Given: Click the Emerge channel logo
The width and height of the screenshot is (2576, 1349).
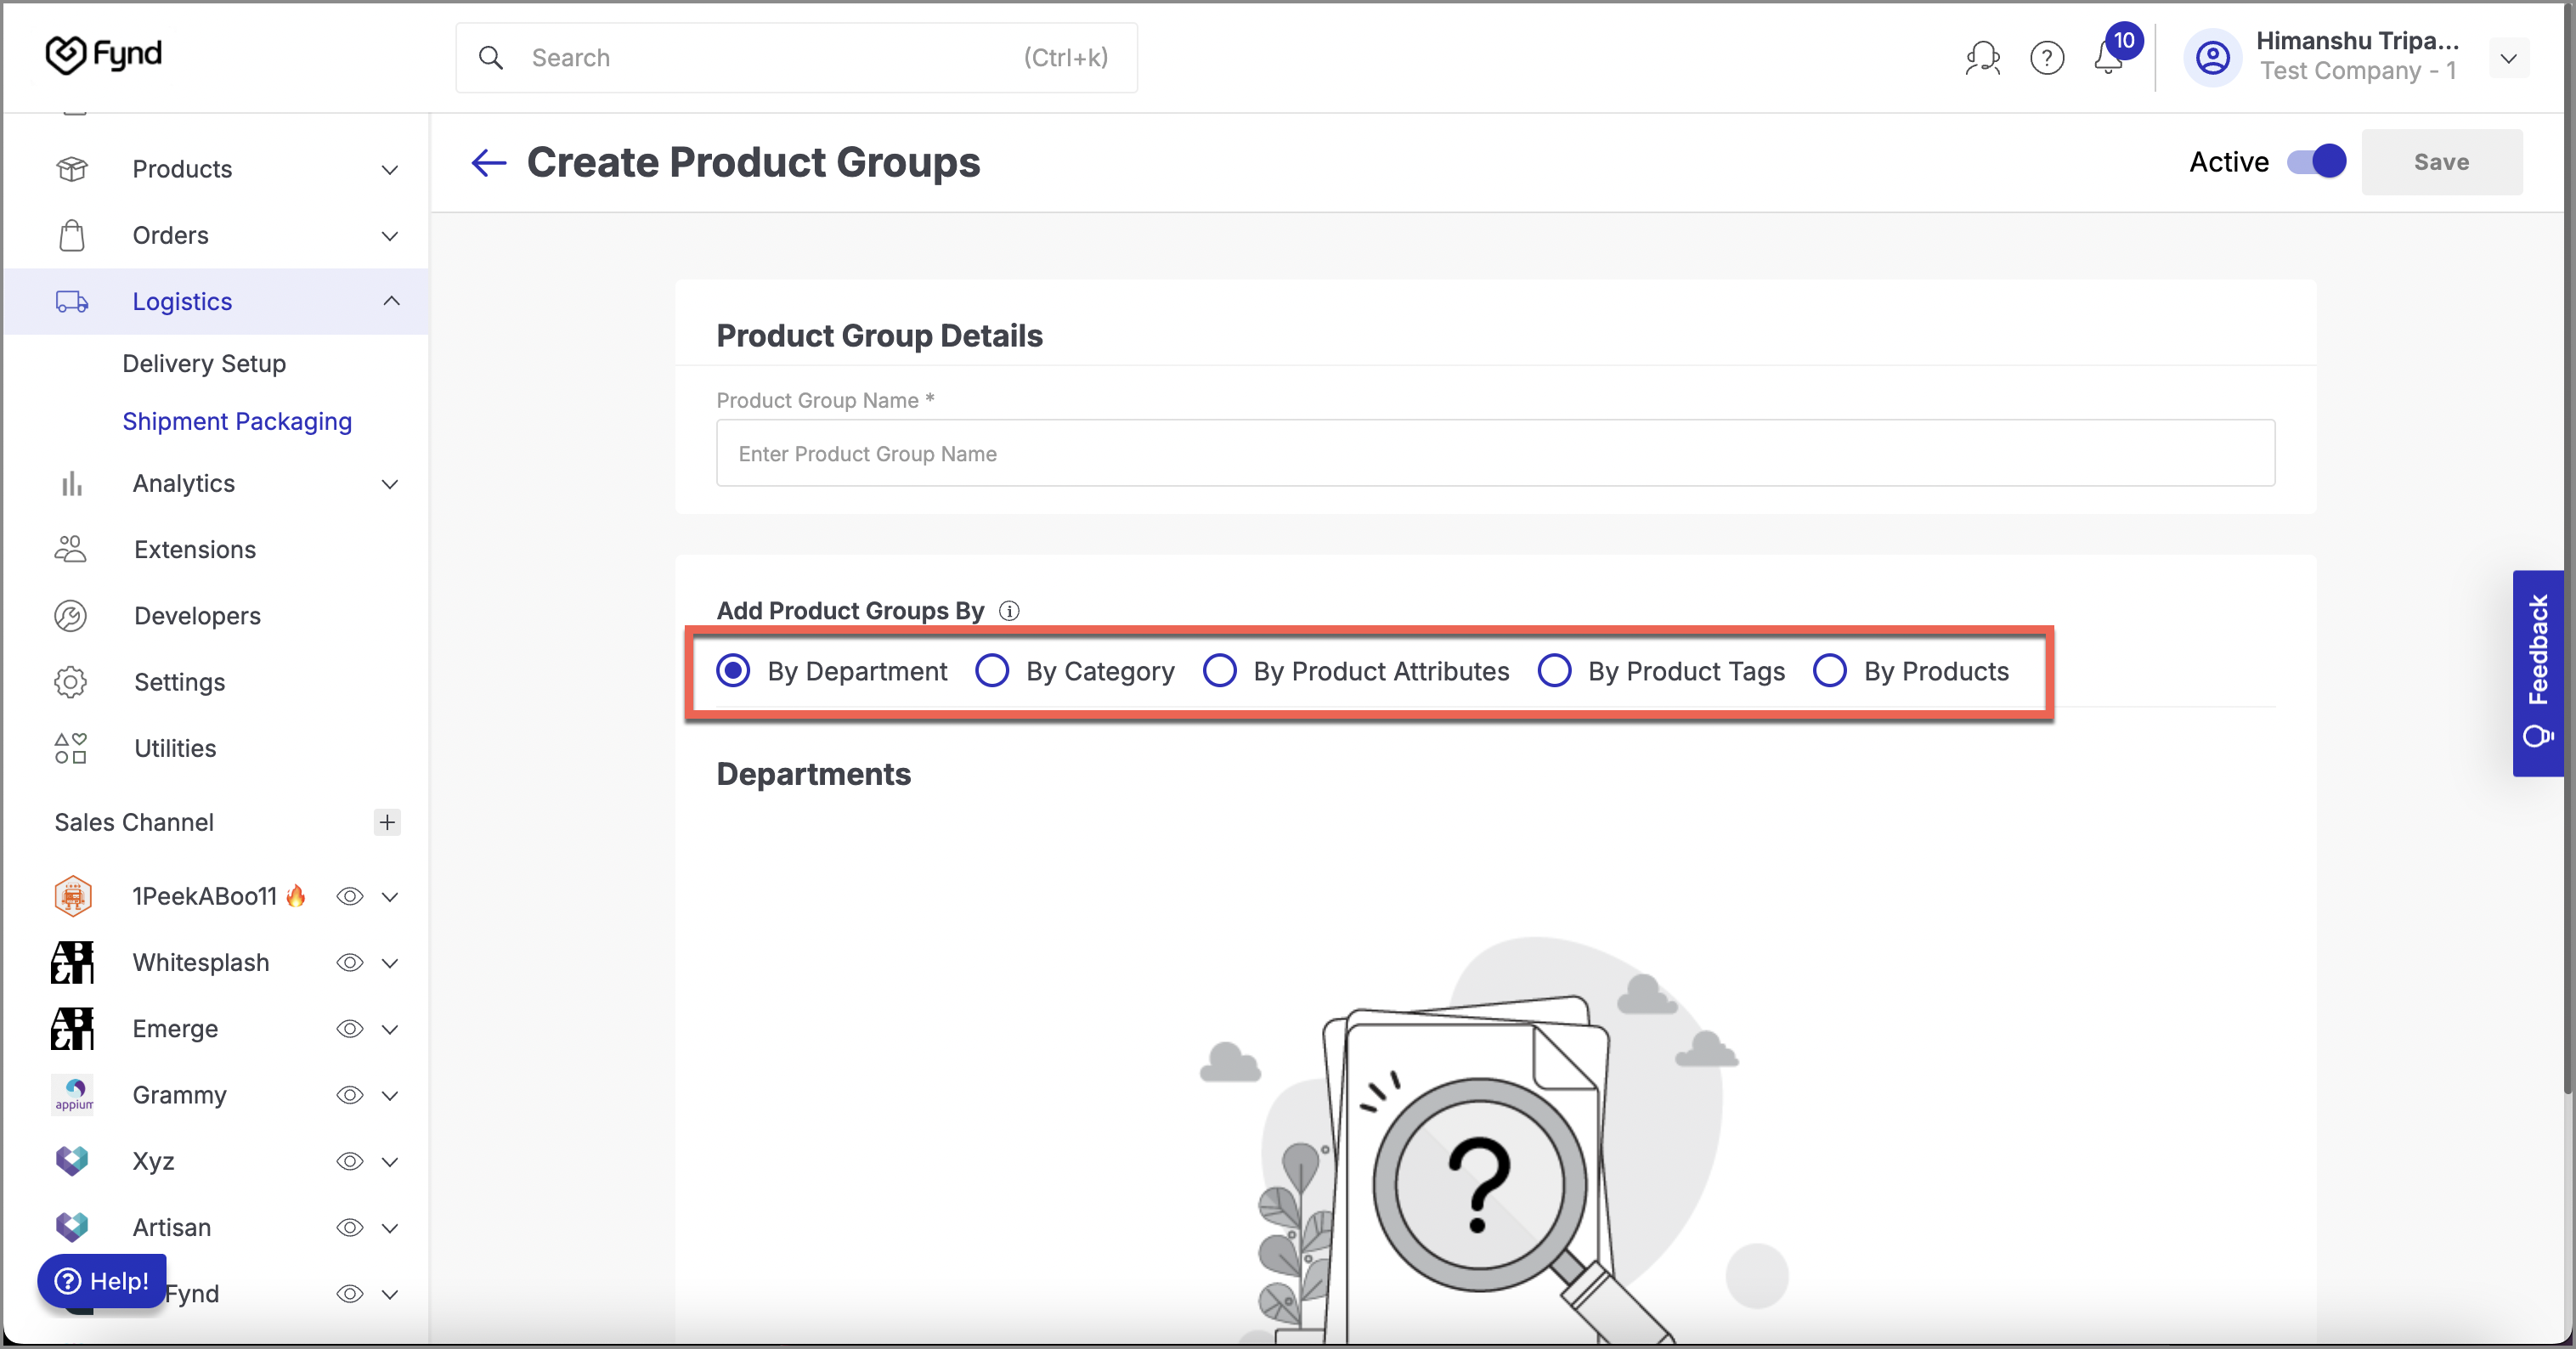Looking at the screenshot, I should (x=73, y=1028).
